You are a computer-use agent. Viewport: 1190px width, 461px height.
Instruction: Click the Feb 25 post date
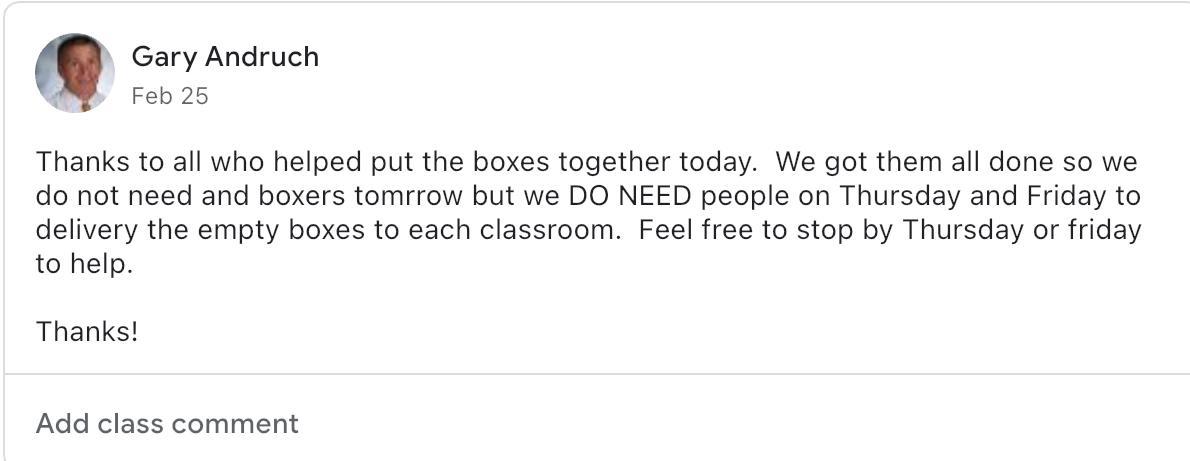[x=169, y=96]
